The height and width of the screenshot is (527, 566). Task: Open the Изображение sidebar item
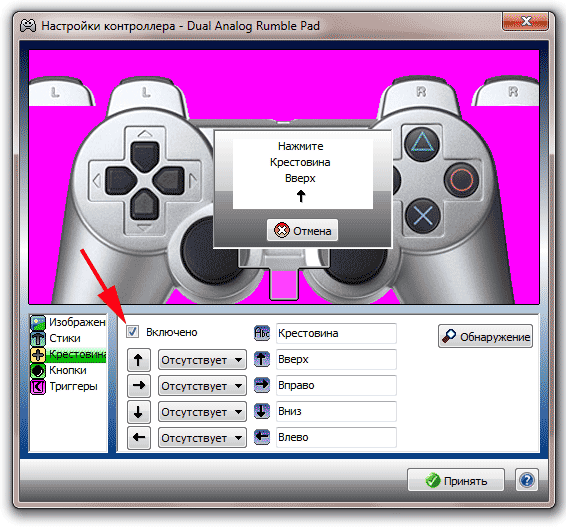(68, 322)
